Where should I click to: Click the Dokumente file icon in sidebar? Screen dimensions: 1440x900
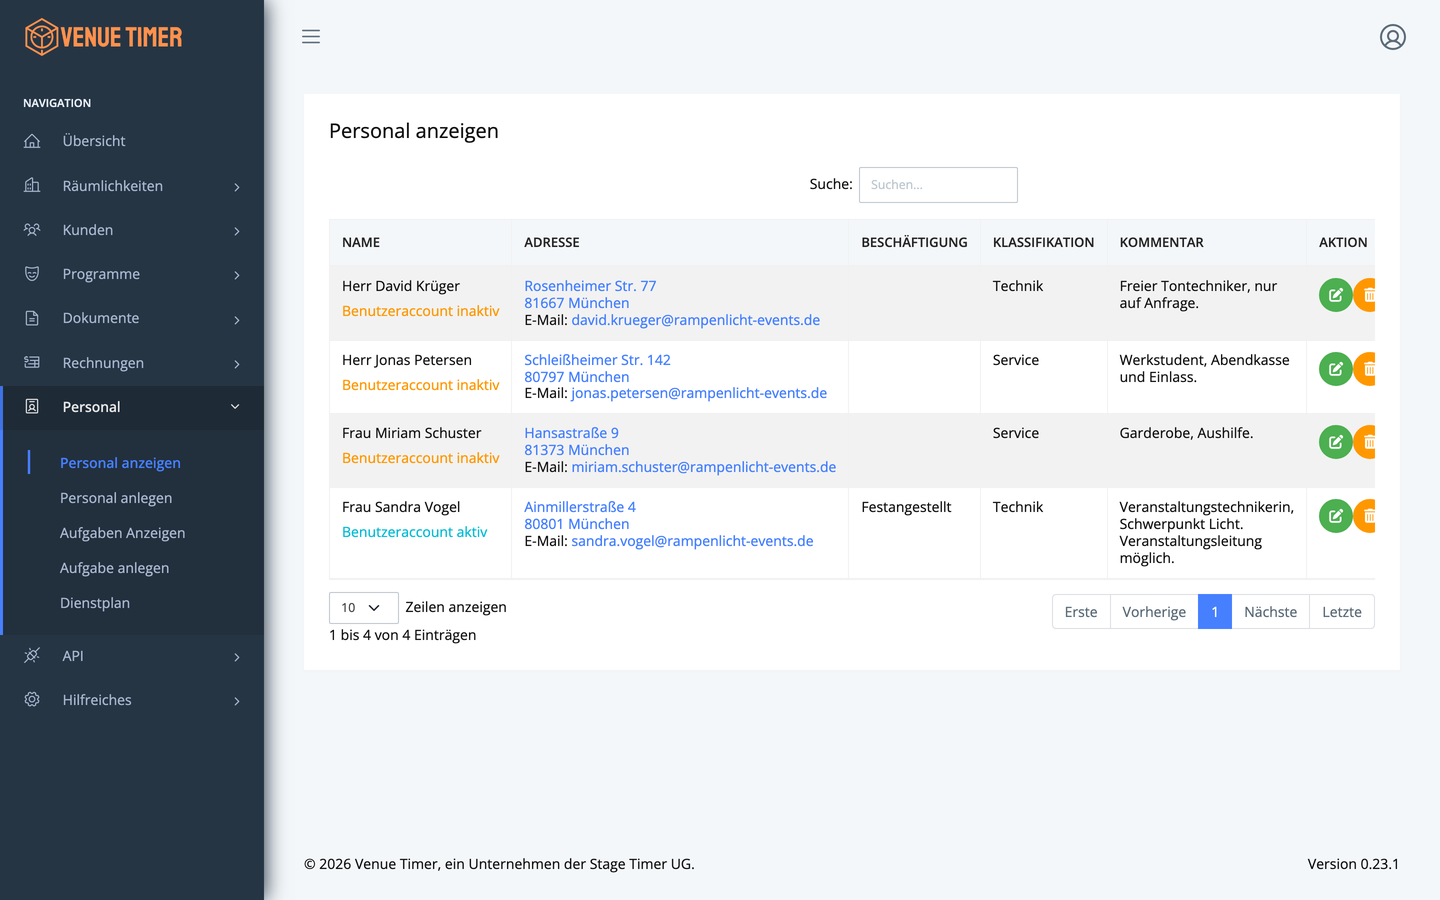tap(32, 318)
